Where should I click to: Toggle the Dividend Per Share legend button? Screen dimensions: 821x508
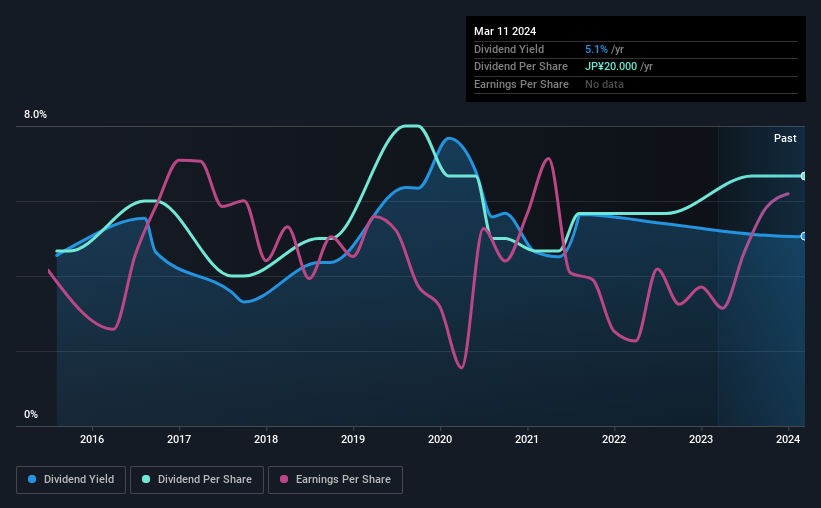[197, 480]
